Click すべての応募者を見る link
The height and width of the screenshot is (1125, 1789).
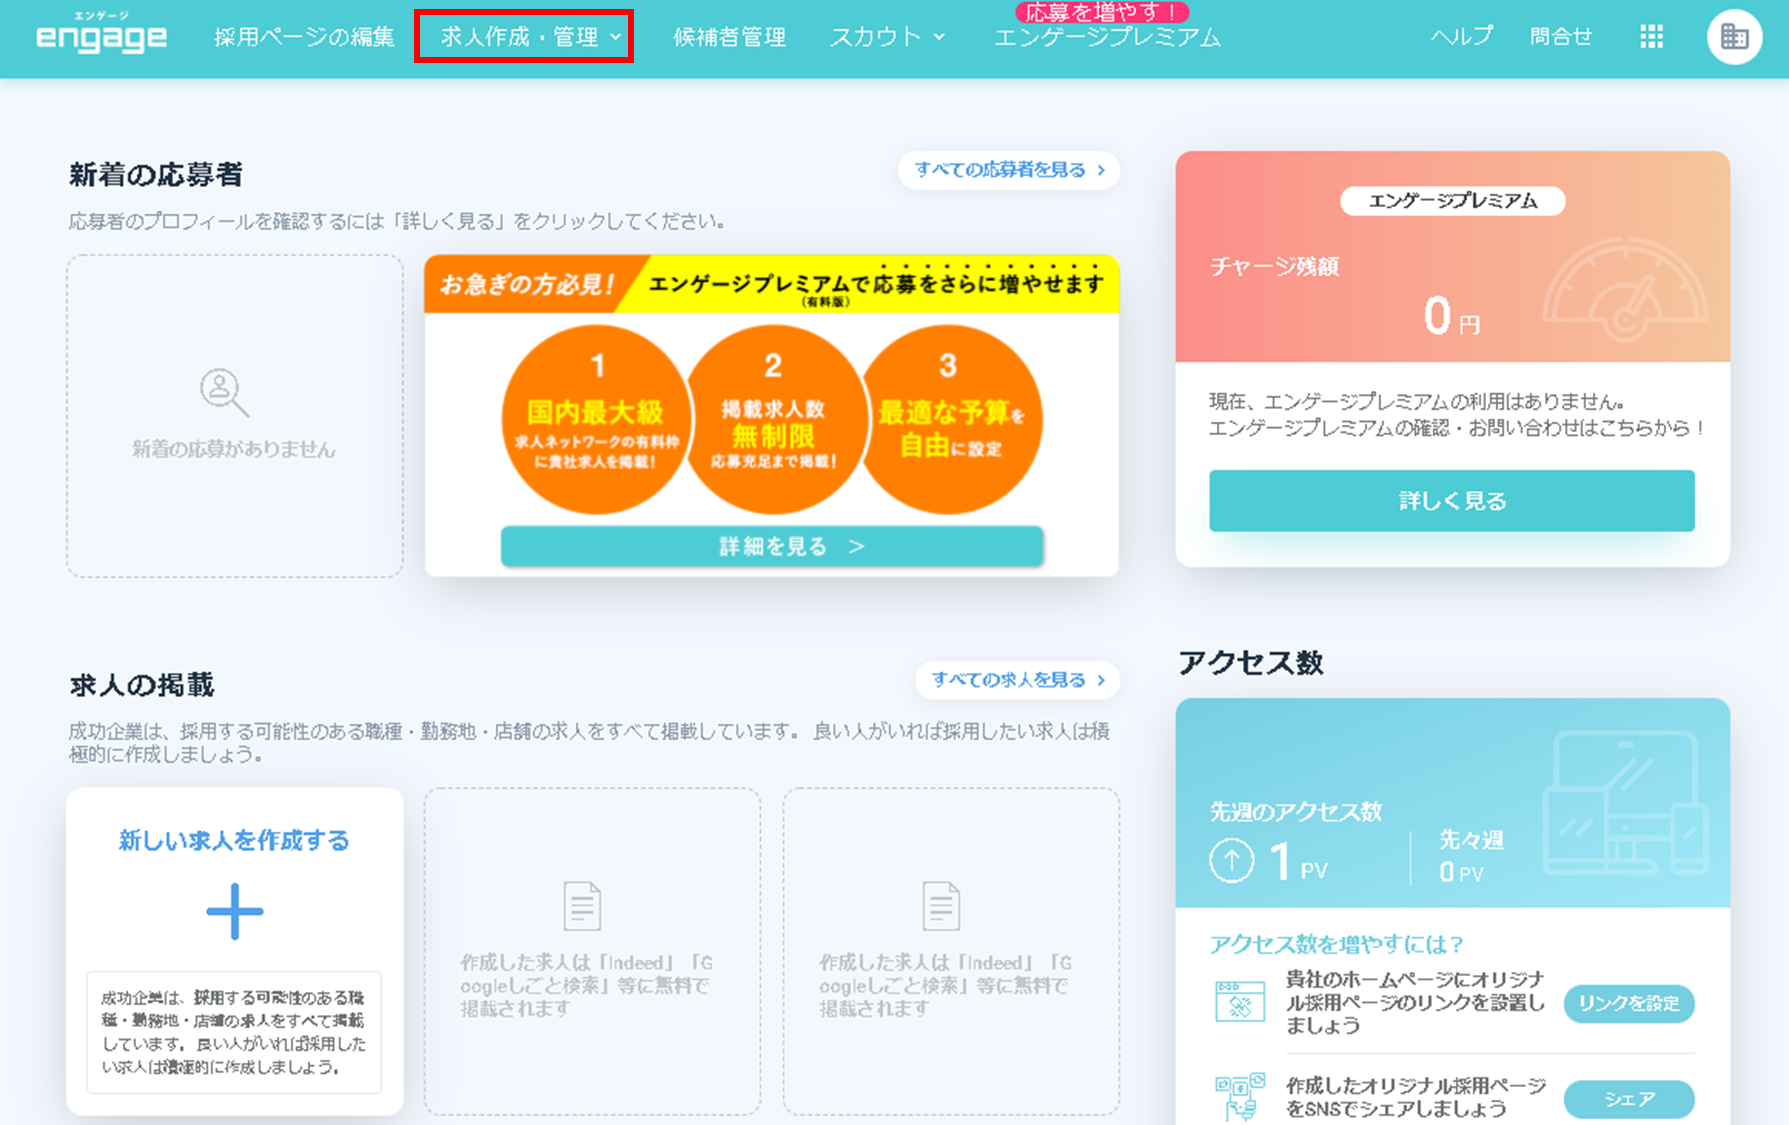tap(1009, 170)
